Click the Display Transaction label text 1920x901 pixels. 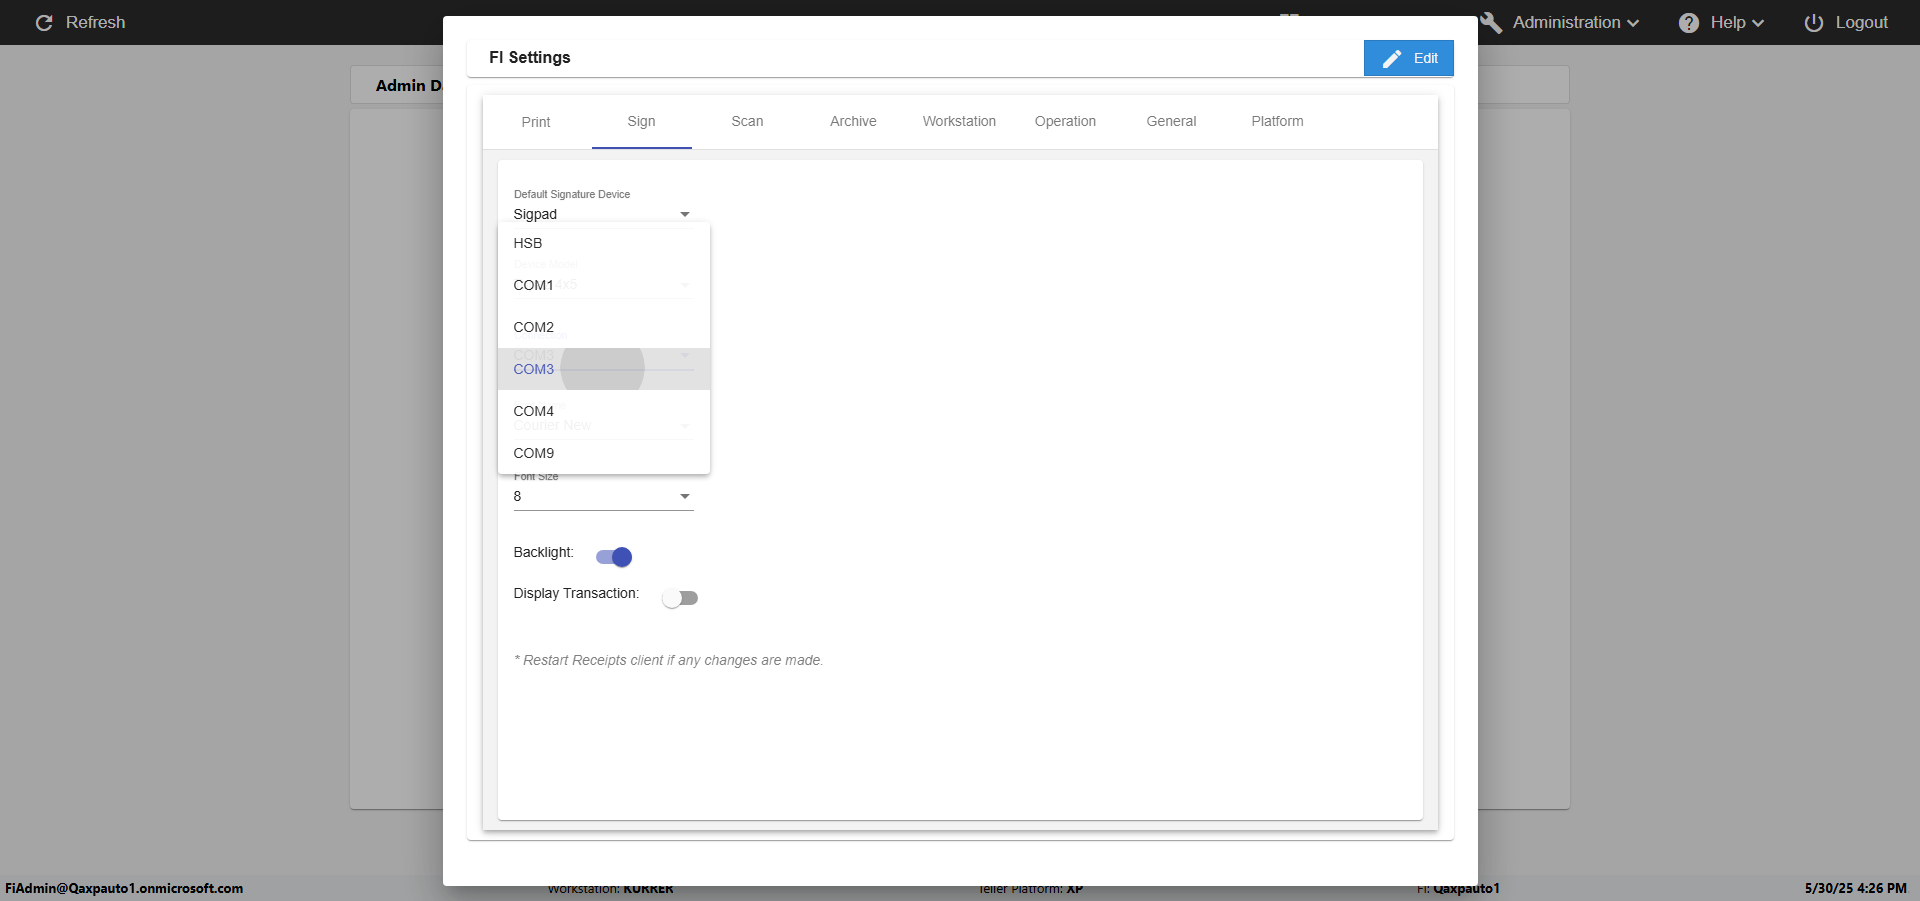(576, 593)
